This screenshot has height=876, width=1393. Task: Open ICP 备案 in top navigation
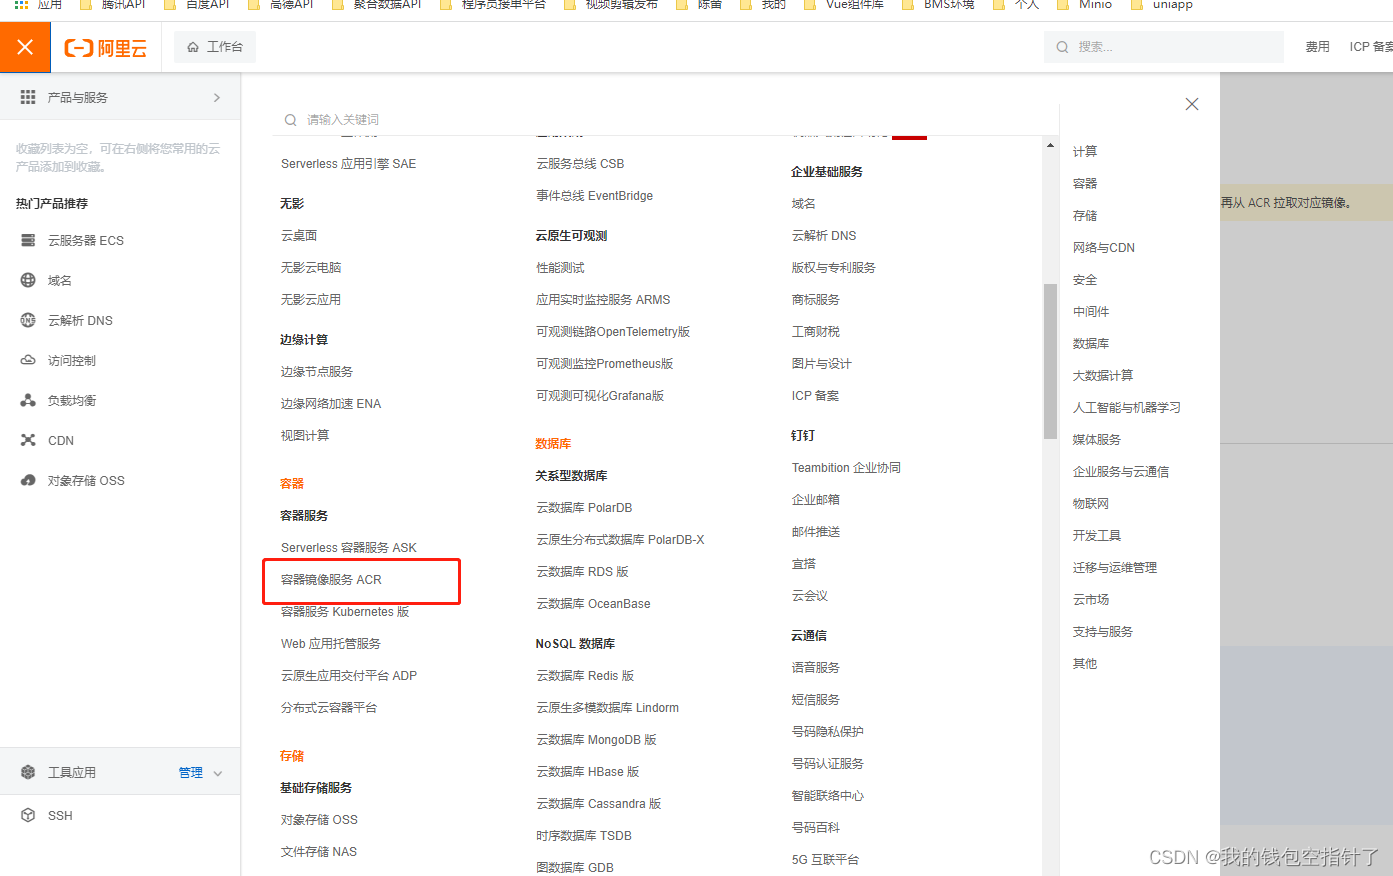(1371, 47)
